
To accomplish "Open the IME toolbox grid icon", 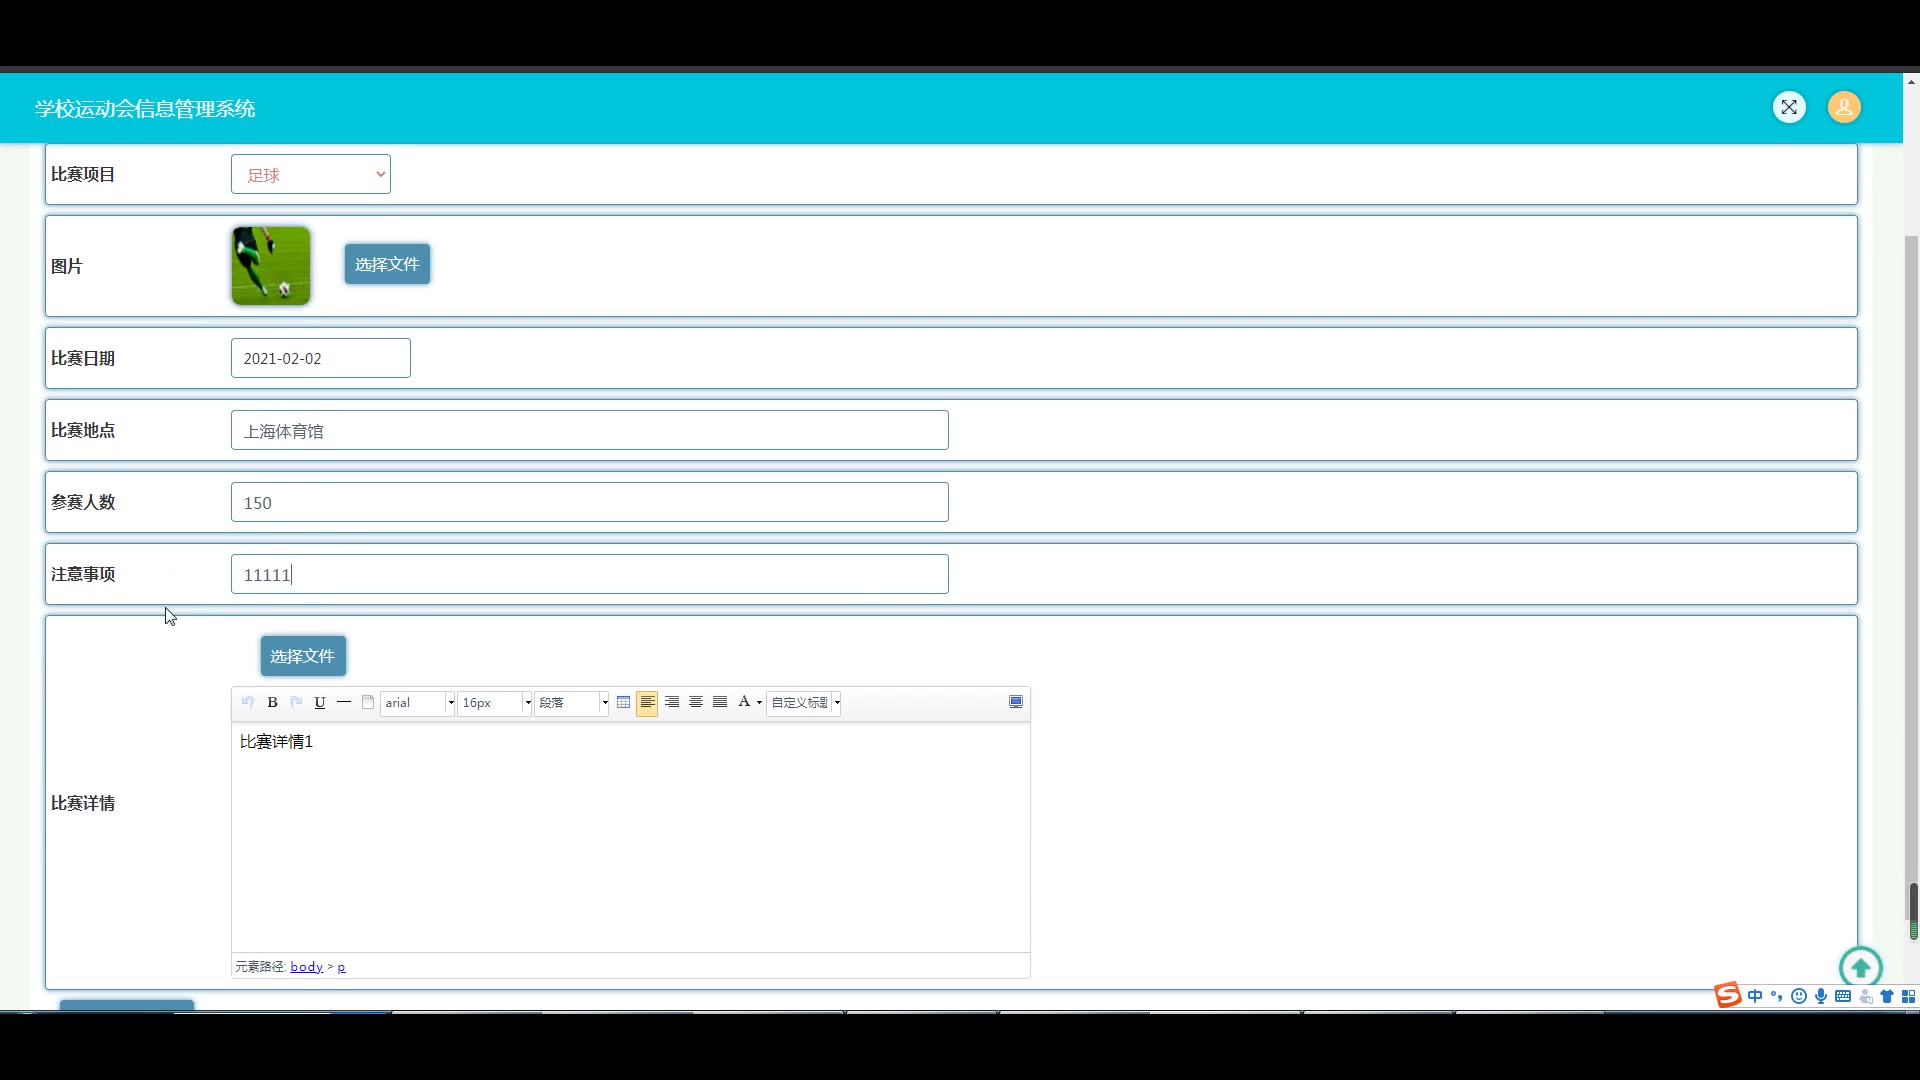I will point(1908,996).
